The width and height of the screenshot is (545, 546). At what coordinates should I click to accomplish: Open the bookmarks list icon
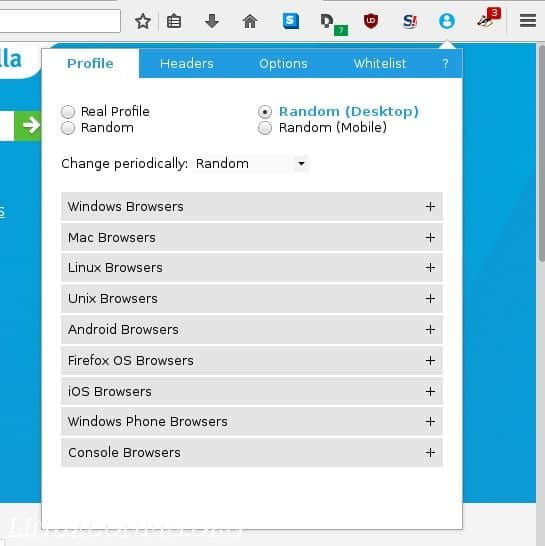point(174,21)
